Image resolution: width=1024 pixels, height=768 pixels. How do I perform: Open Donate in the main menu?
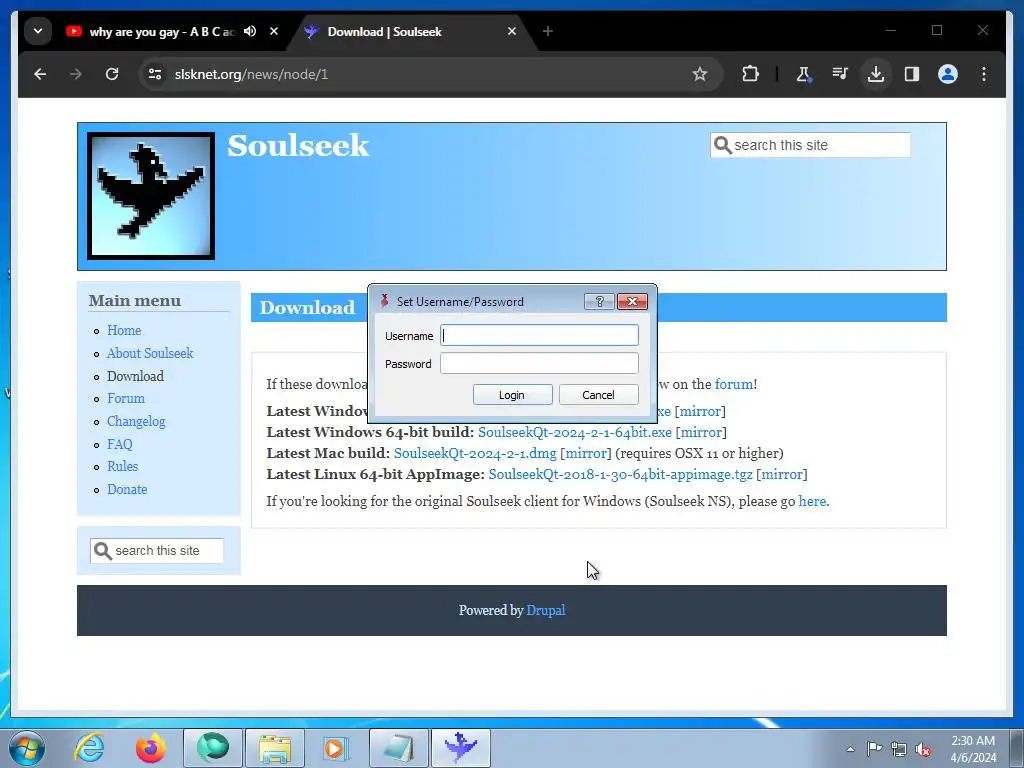[127, 489]
